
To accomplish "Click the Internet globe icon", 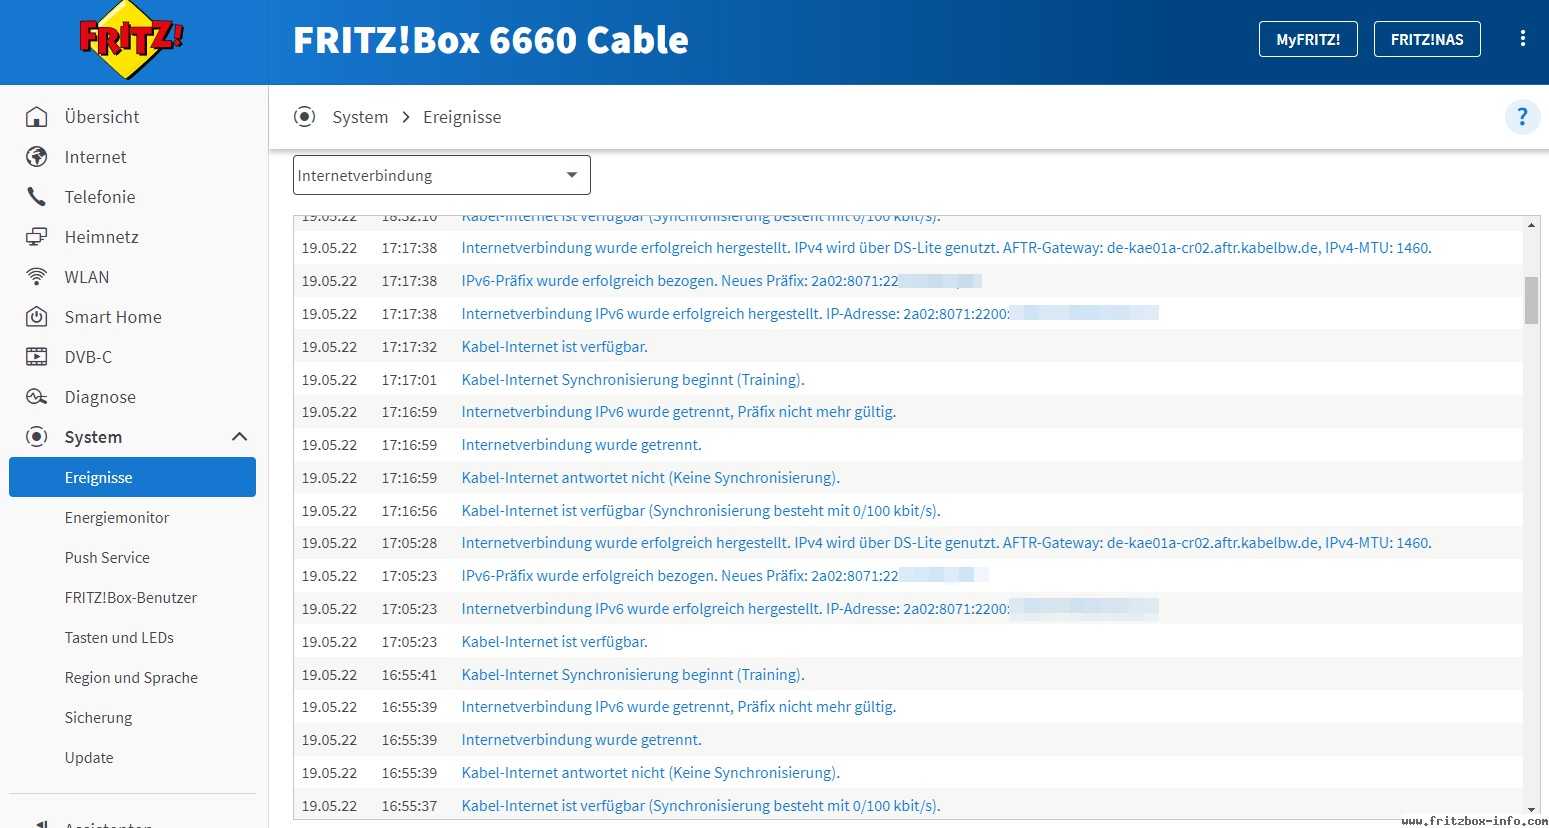I will tap(37, 157).
